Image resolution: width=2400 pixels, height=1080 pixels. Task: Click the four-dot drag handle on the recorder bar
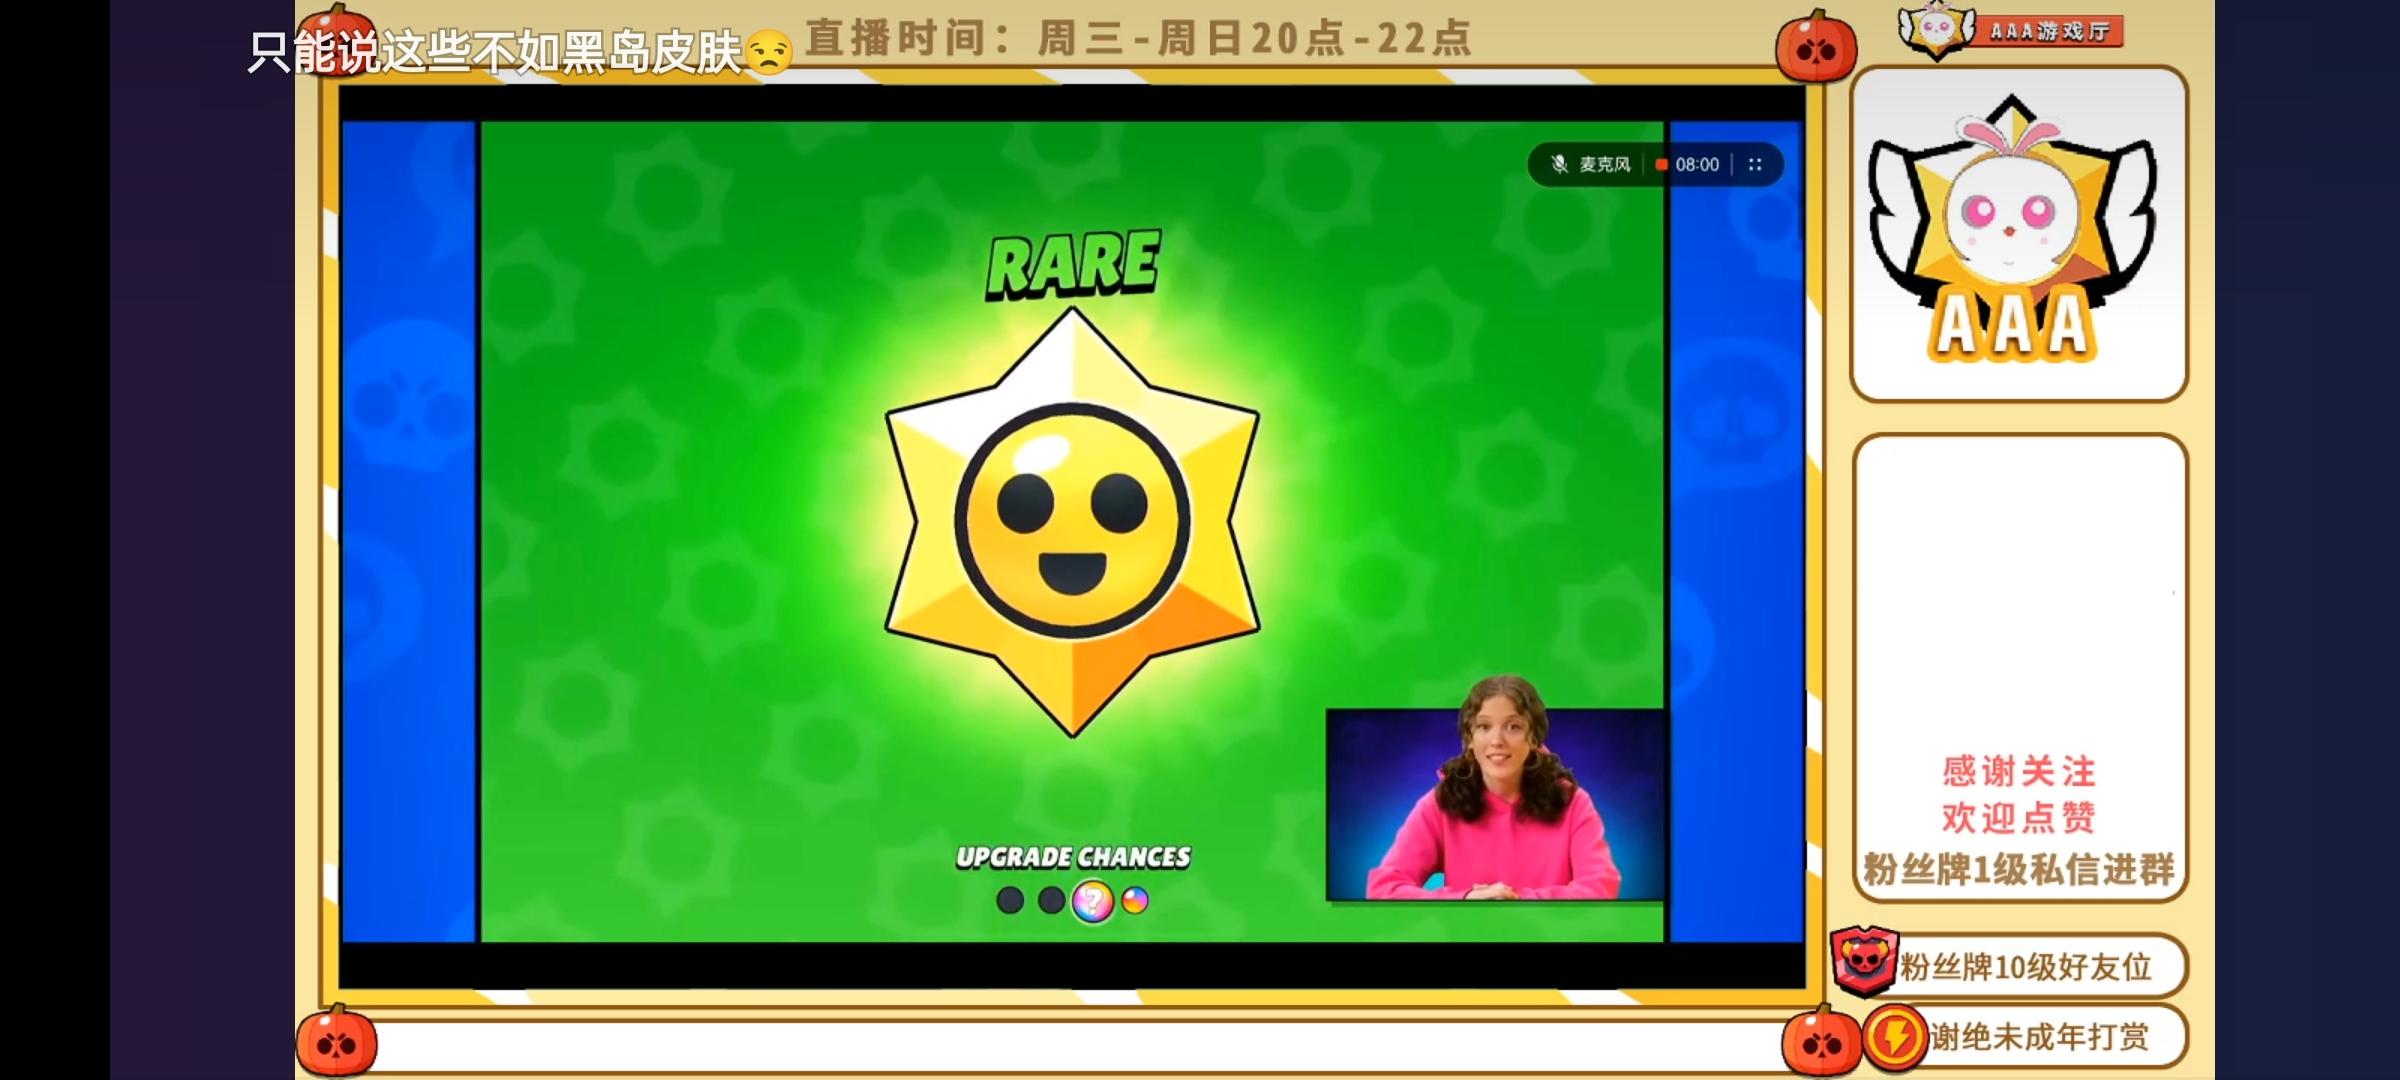(x=1754, y=164)
